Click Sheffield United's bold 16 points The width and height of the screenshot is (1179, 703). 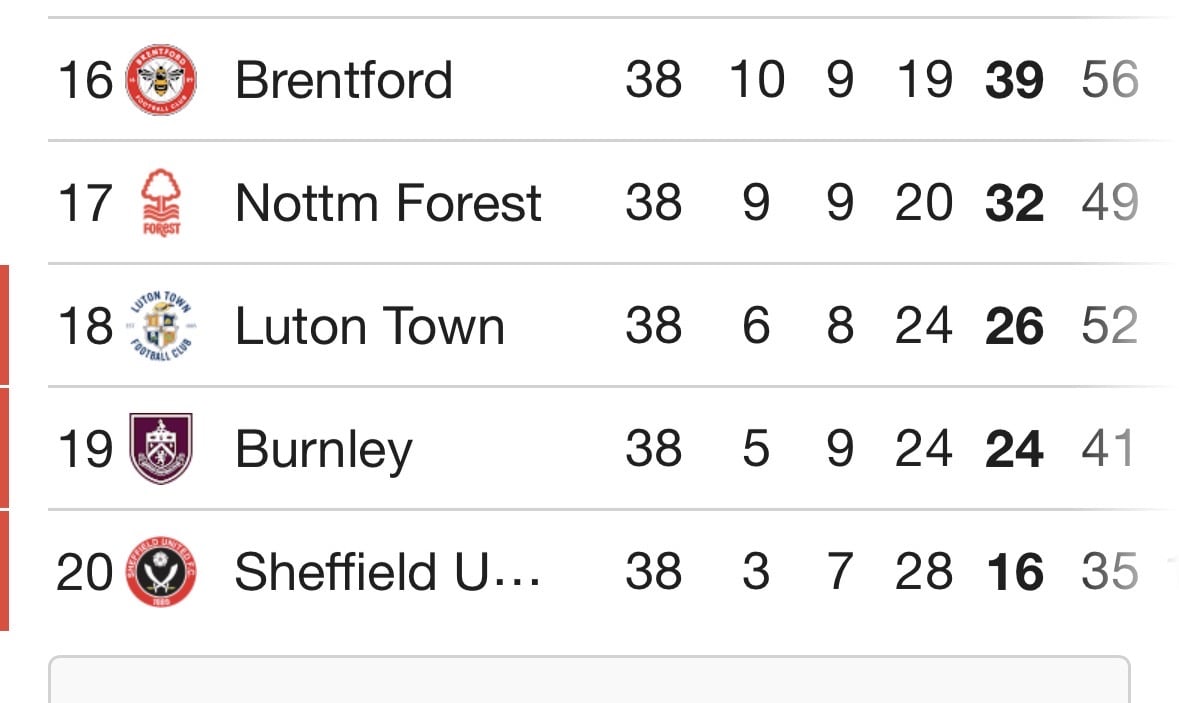[x=1015, y=571]
